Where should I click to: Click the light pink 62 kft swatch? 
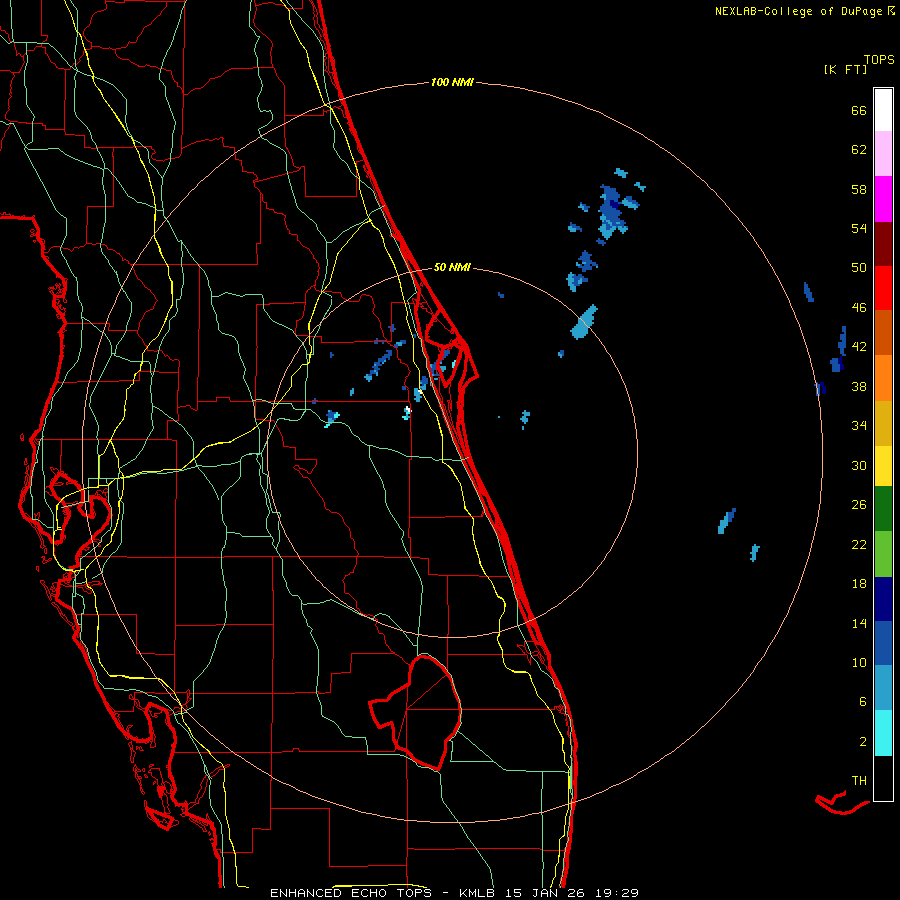(883, 153)
